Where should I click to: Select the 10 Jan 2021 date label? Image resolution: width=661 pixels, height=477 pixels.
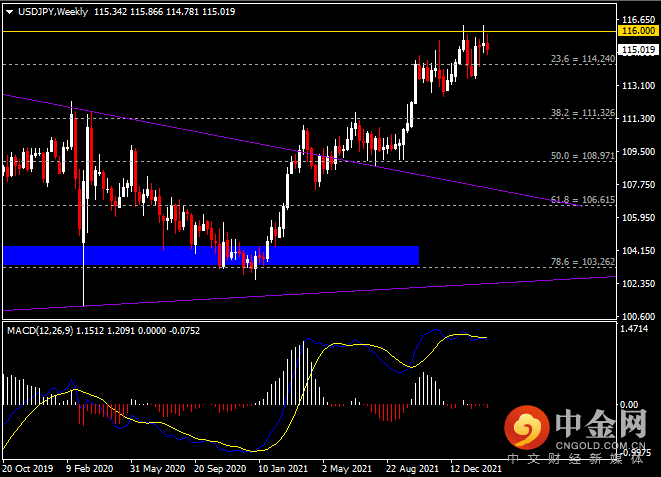tap(283, 469)
